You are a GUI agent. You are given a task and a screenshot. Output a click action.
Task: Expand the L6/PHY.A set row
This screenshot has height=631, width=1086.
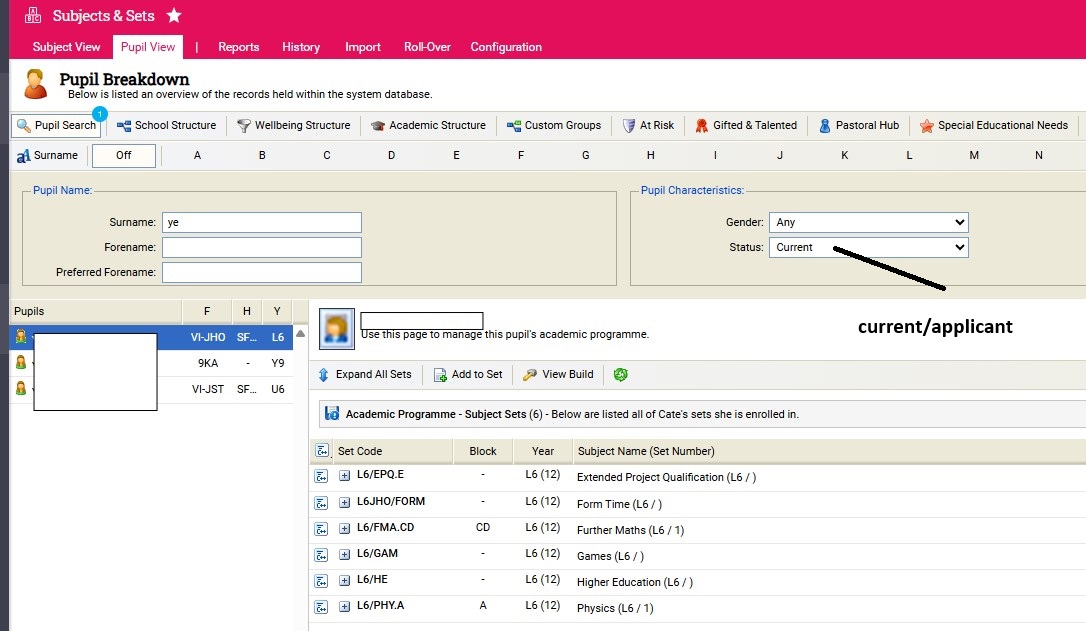pos(345,606)
